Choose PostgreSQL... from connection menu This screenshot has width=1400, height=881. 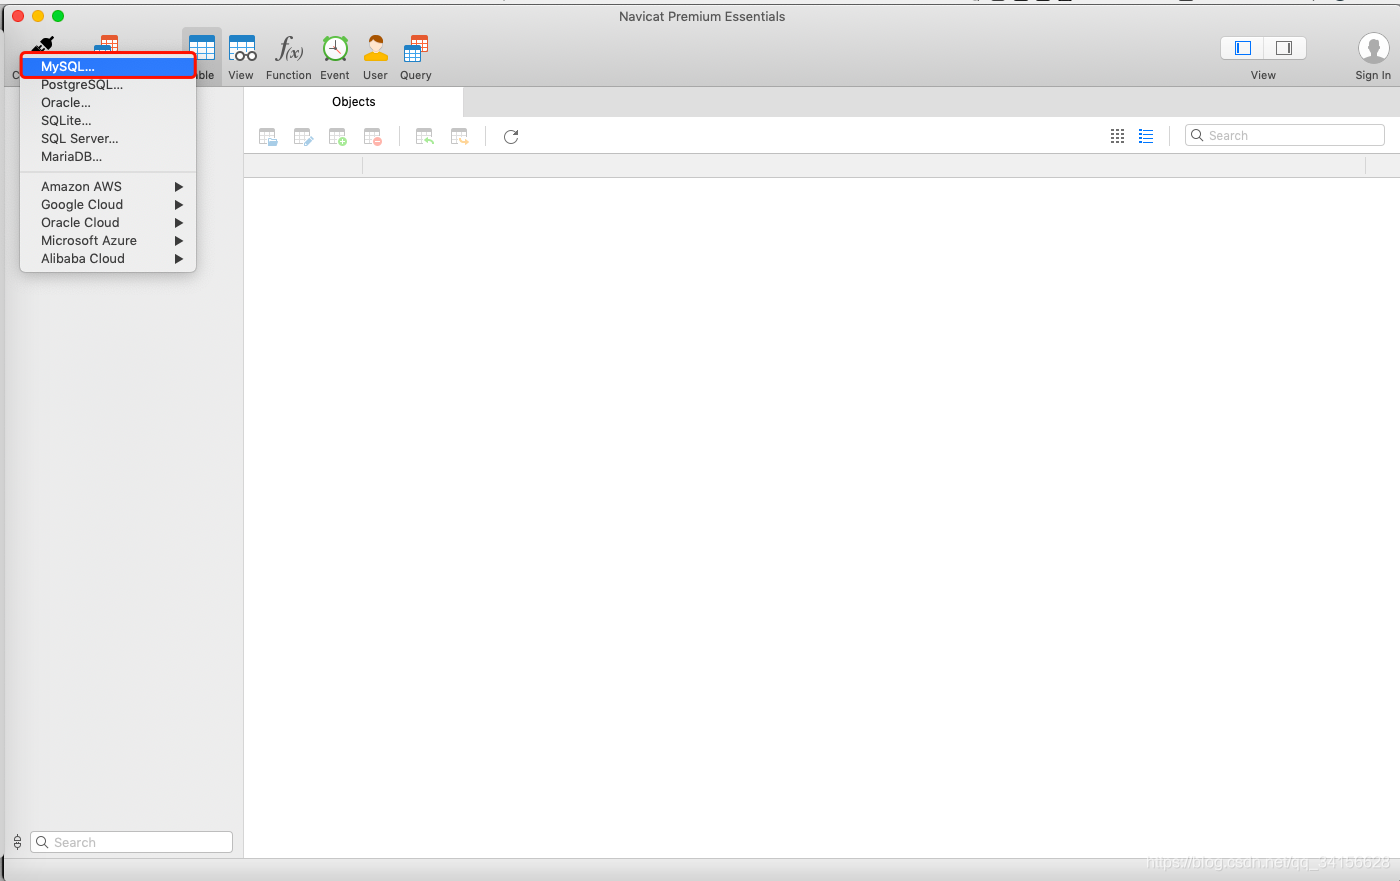coord(108,85)
